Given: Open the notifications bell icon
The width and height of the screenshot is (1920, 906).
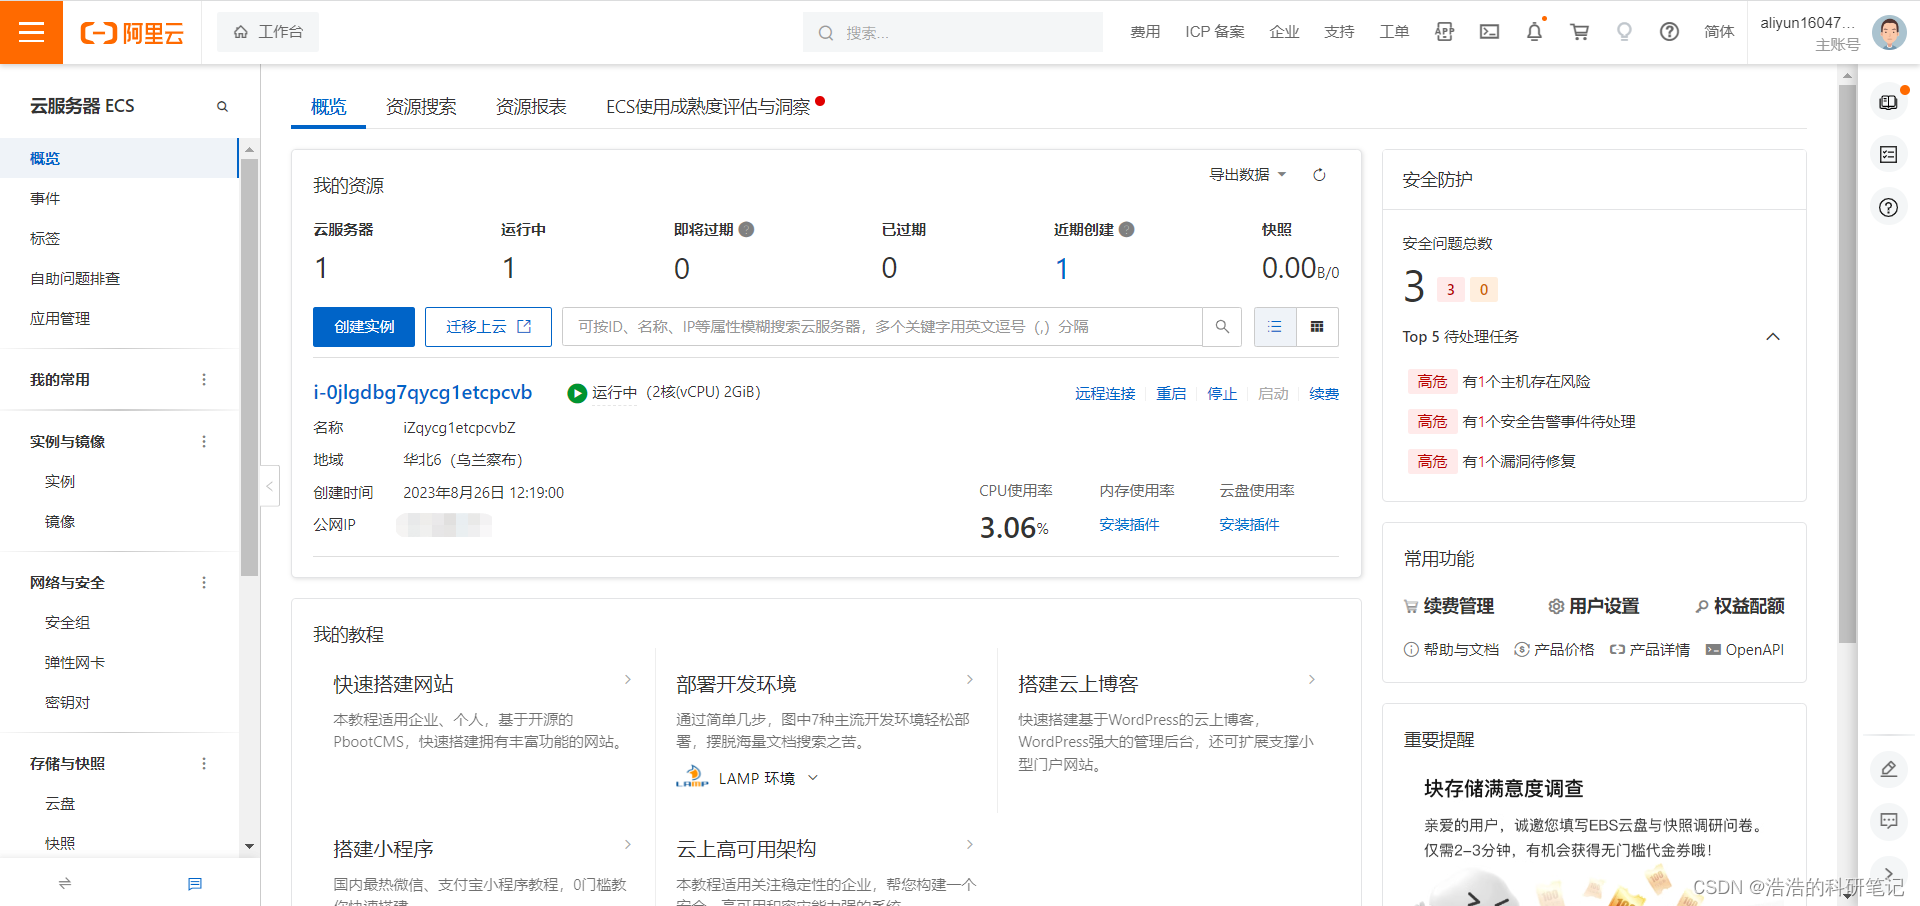Looking at the screenshot, I should click(1534, 32).
